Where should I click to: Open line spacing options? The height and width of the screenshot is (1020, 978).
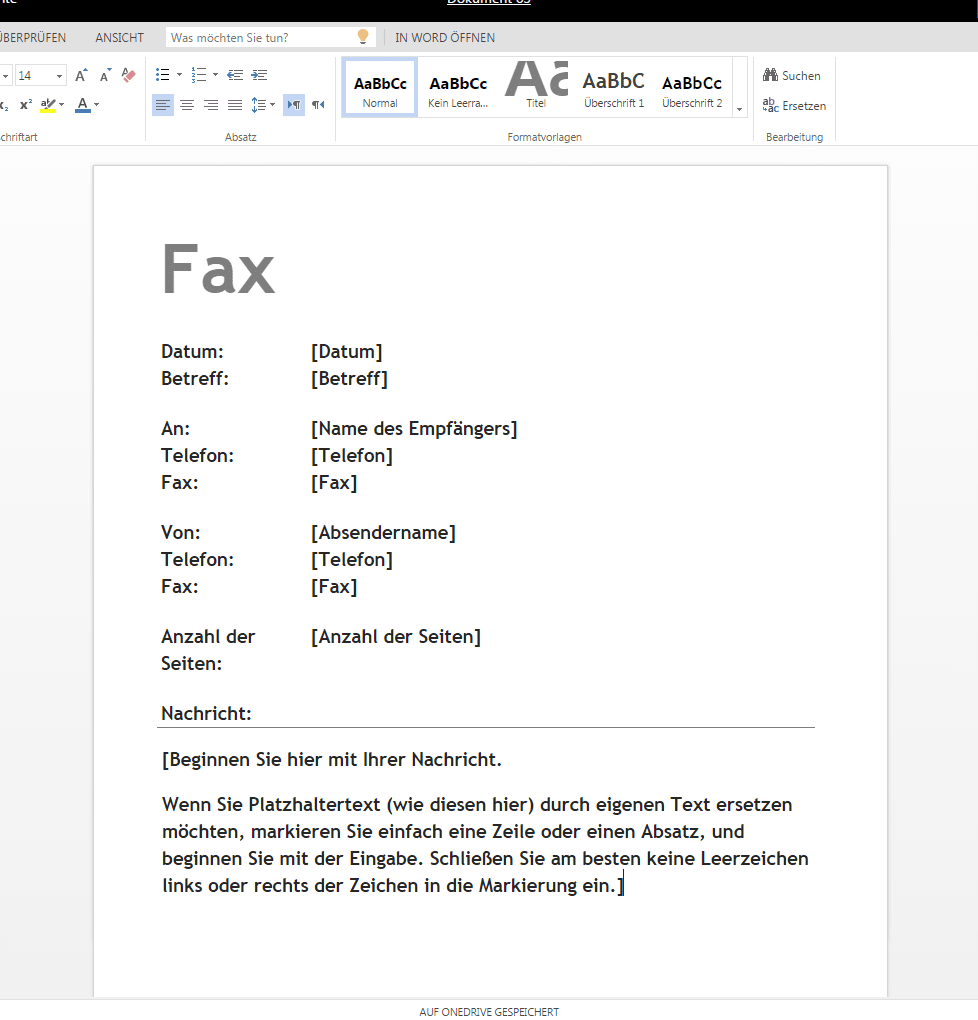258,105
